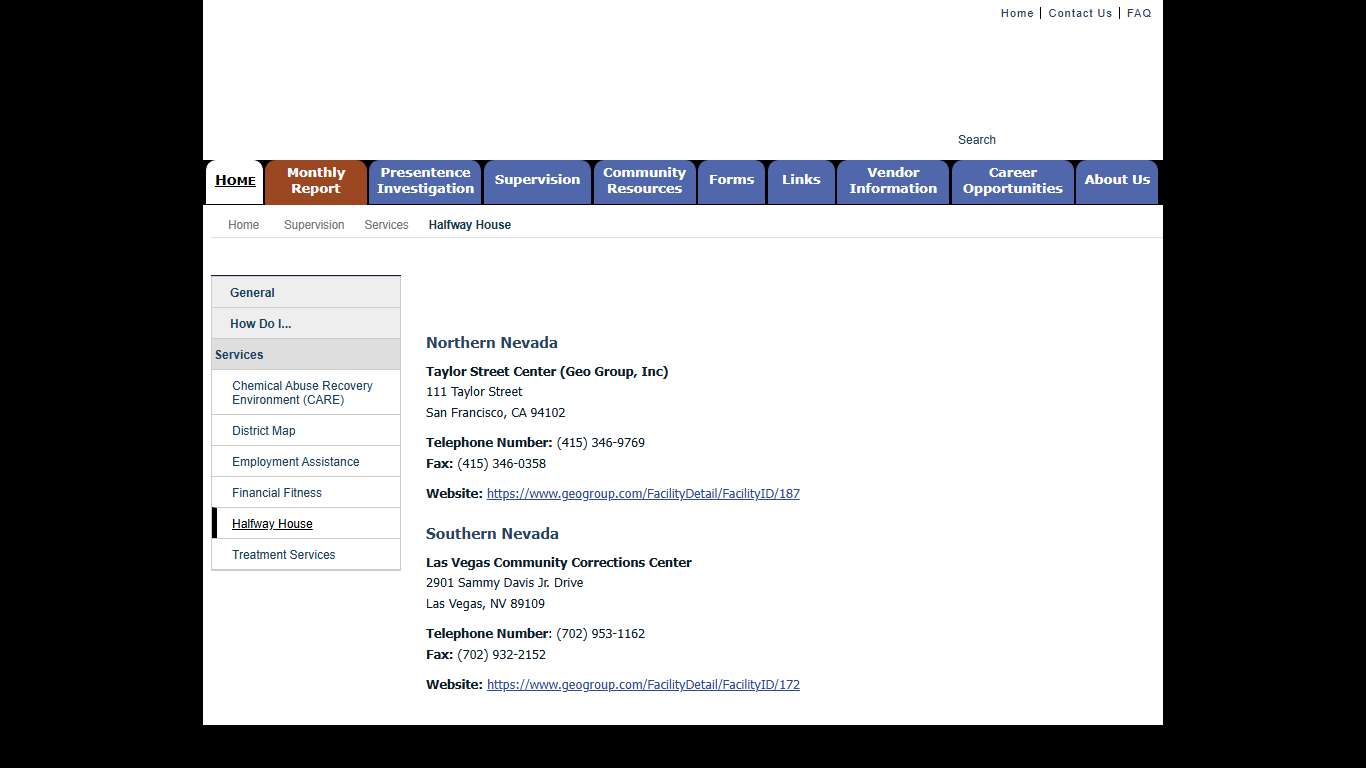Screen dimensions: 1366x768
Task: Open the FAQ link in header
Action: (1139, 13)
